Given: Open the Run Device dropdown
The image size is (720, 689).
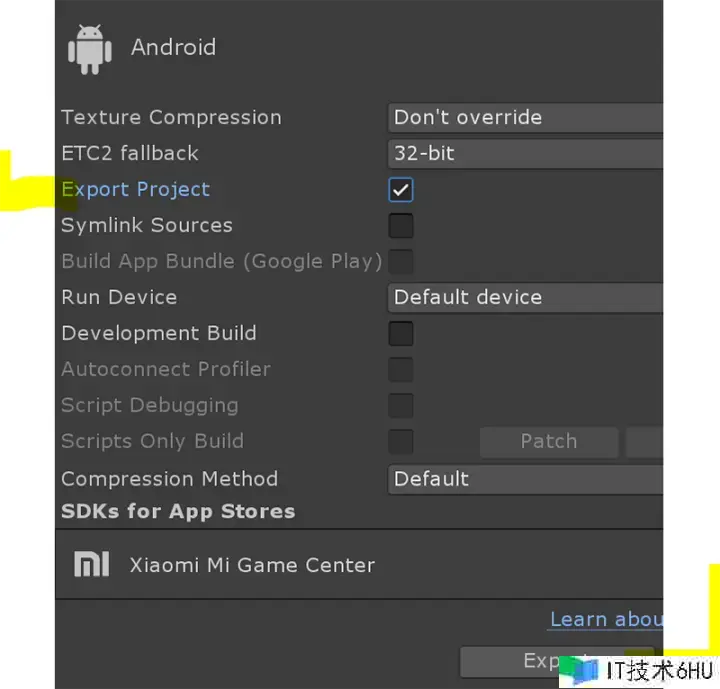Looking at the screenshot, I should pyautogui.click(x=525, y=298).
